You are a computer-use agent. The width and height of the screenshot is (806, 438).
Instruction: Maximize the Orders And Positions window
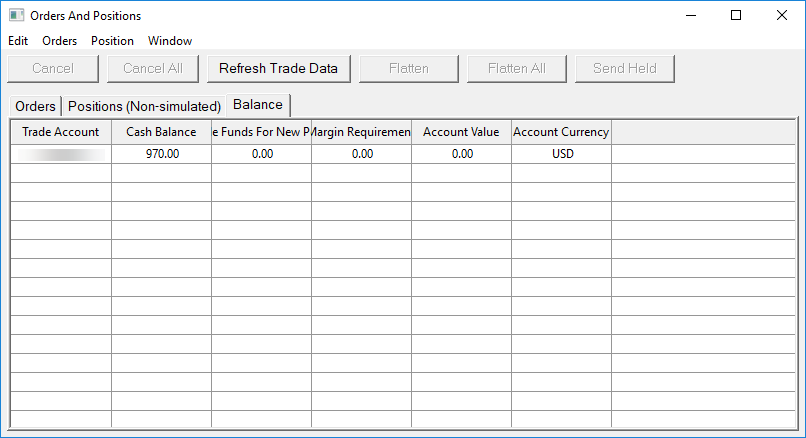pos(736,15)
